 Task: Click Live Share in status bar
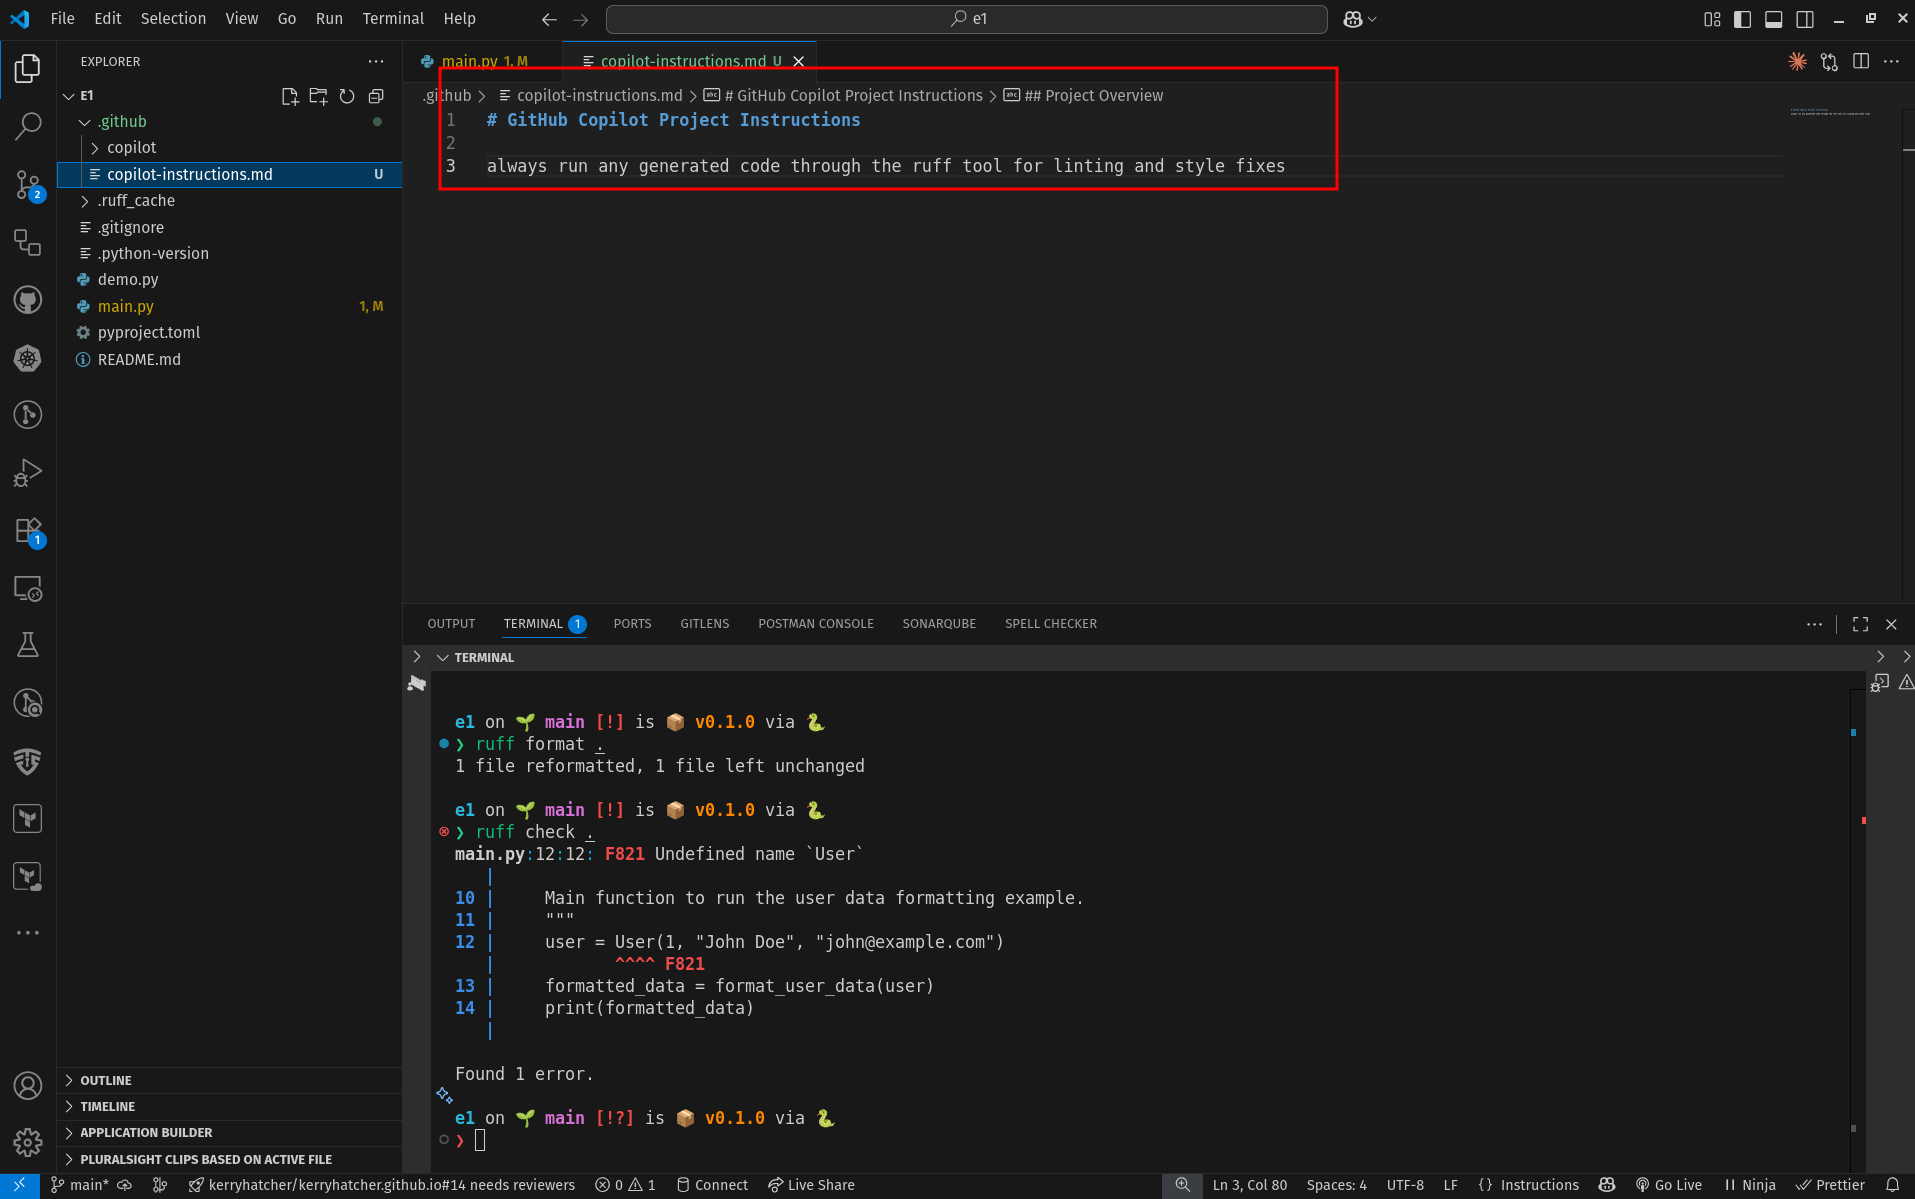811,1185
